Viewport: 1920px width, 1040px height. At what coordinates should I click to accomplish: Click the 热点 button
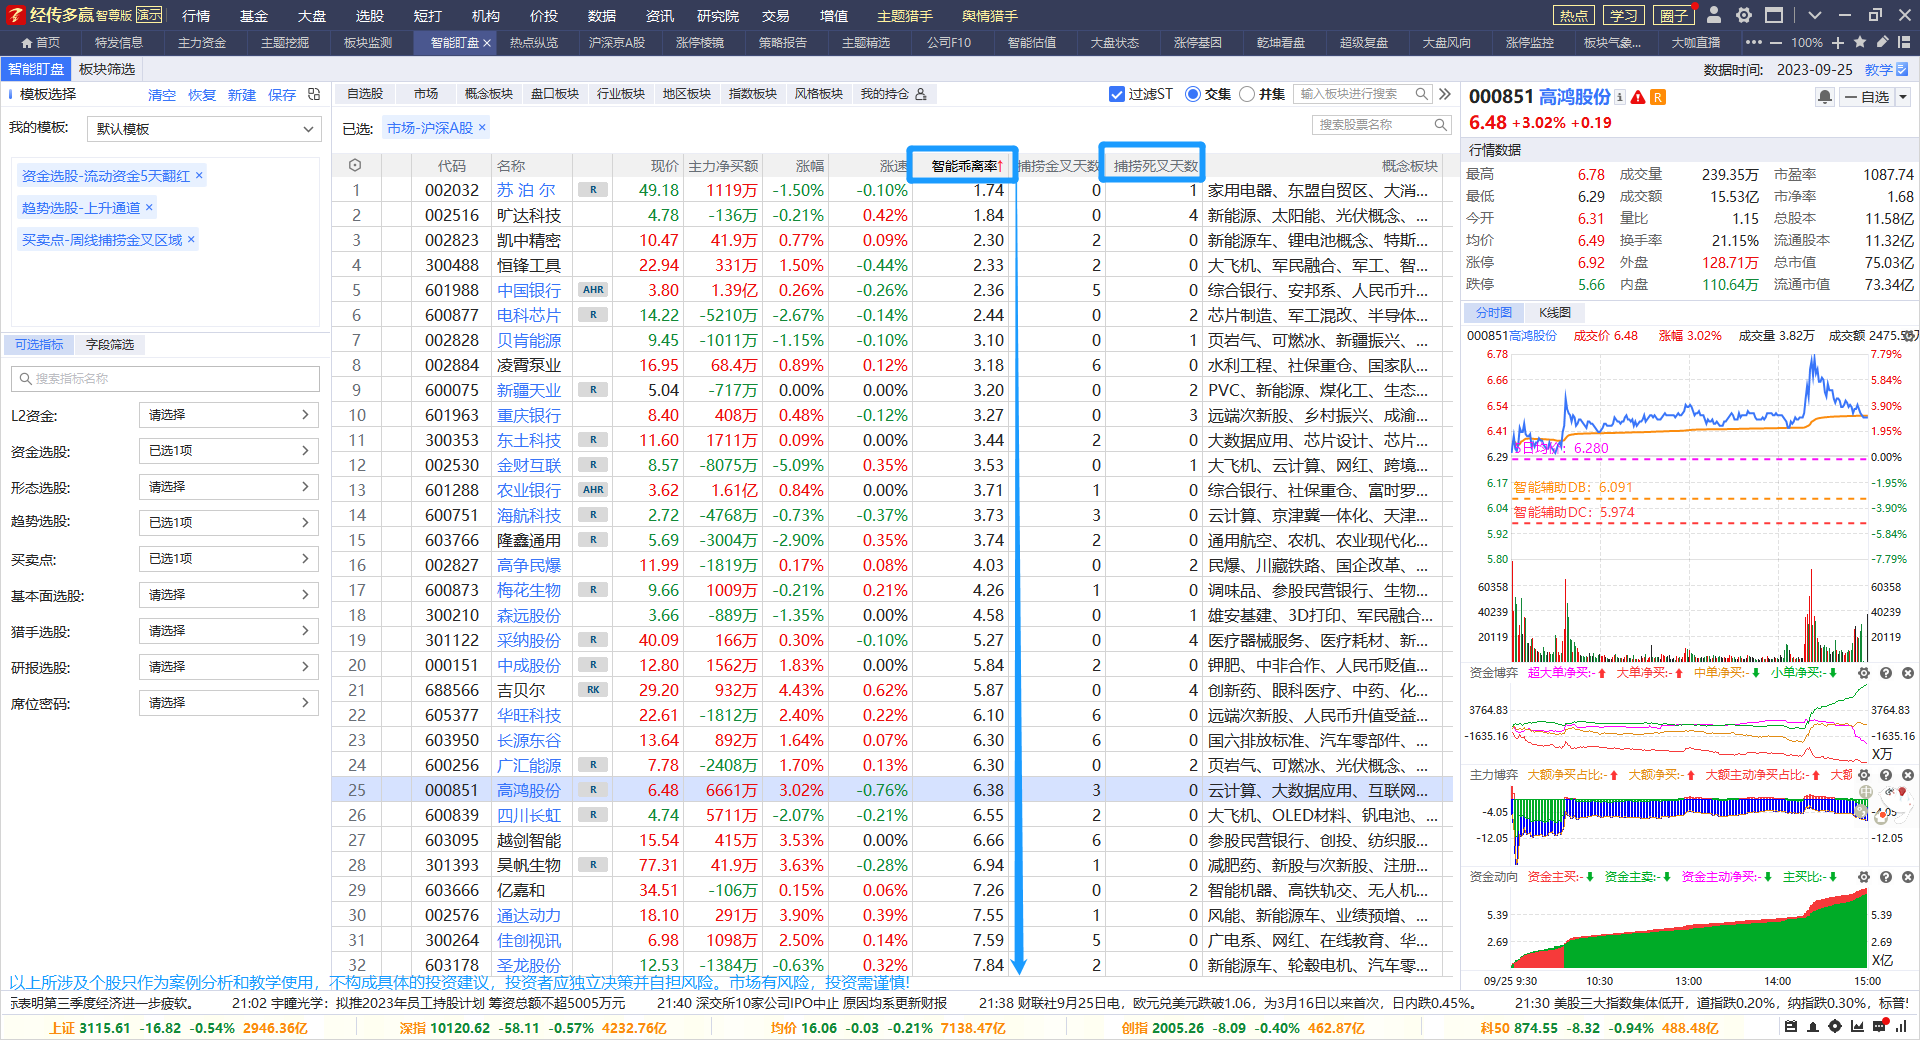[1574, 15]
